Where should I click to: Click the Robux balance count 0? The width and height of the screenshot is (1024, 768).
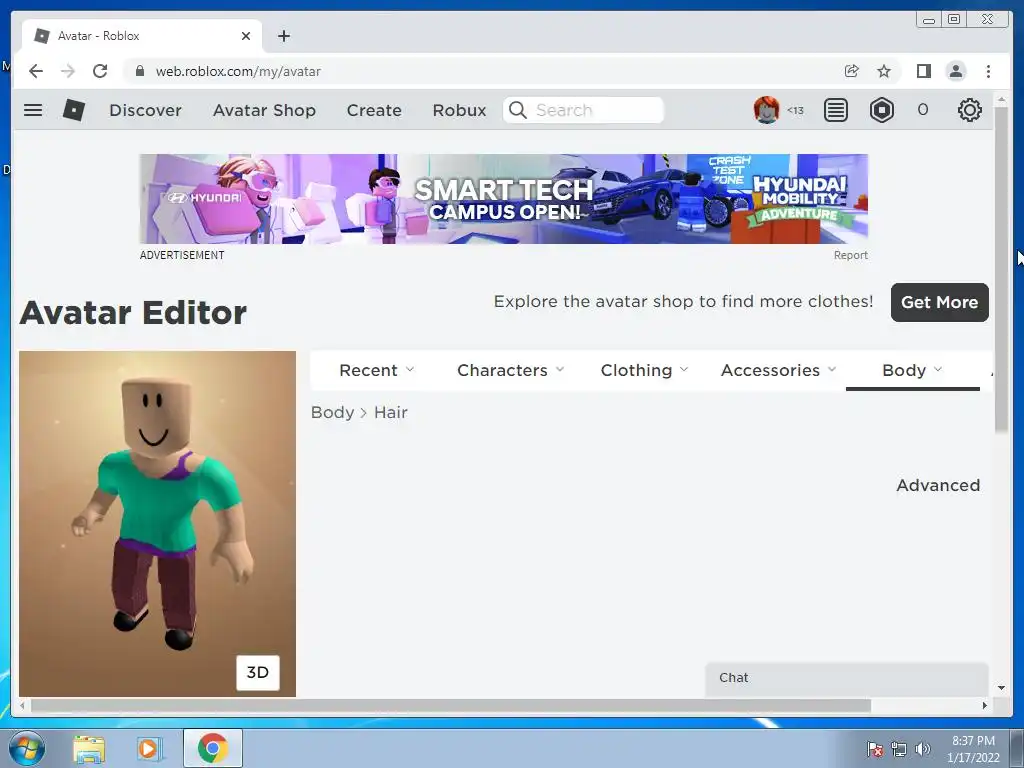click(922, 110)
